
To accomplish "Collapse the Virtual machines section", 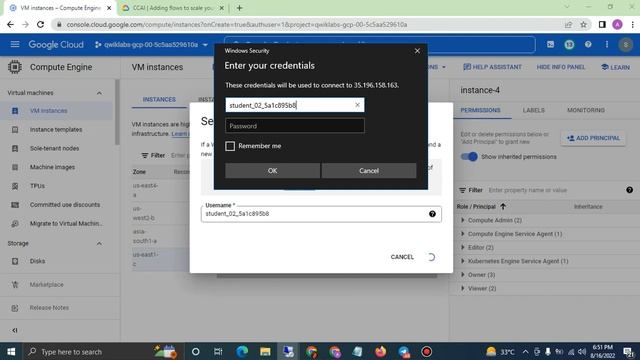I will point(99,93).
